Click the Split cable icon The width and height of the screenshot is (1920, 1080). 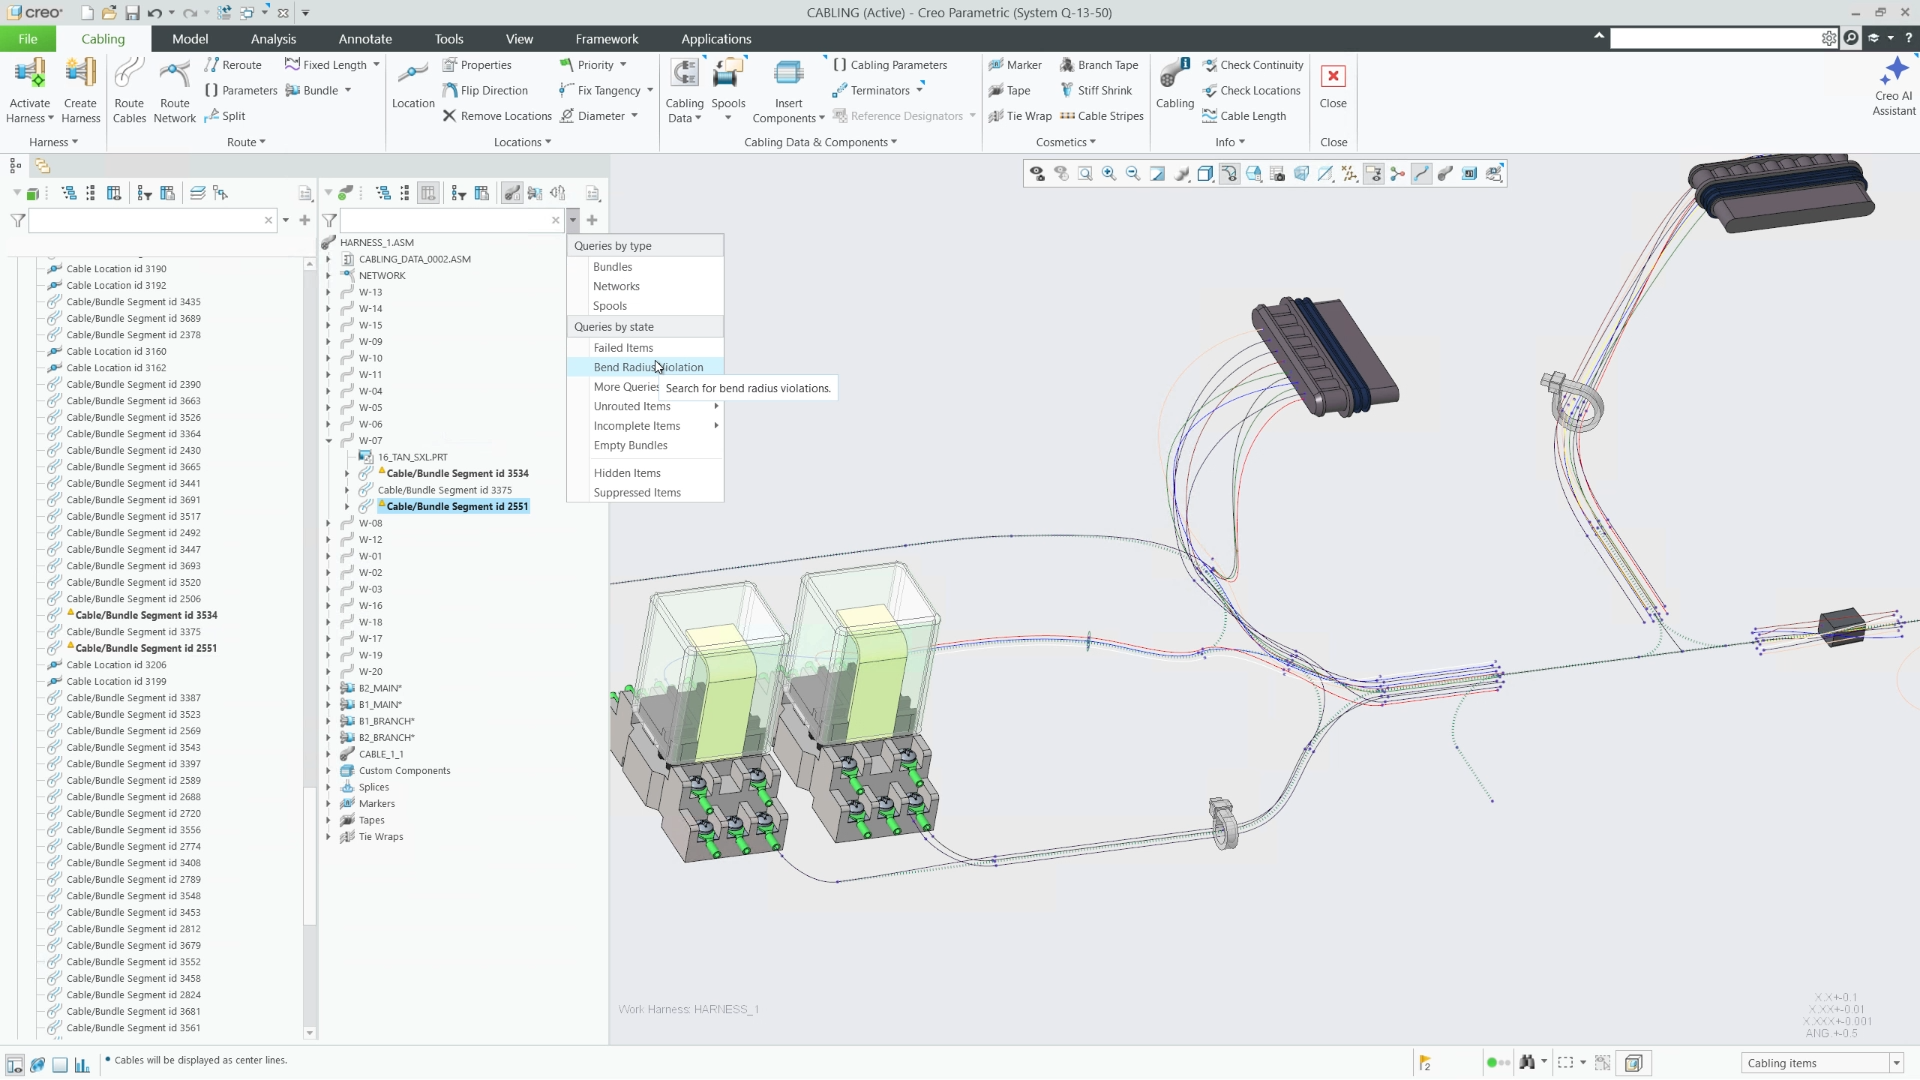[x=211, y=116]
